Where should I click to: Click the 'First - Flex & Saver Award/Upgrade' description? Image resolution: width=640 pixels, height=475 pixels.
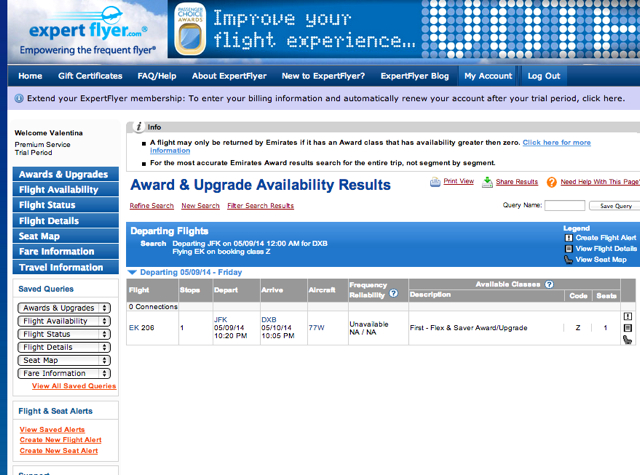click(469, 328)
